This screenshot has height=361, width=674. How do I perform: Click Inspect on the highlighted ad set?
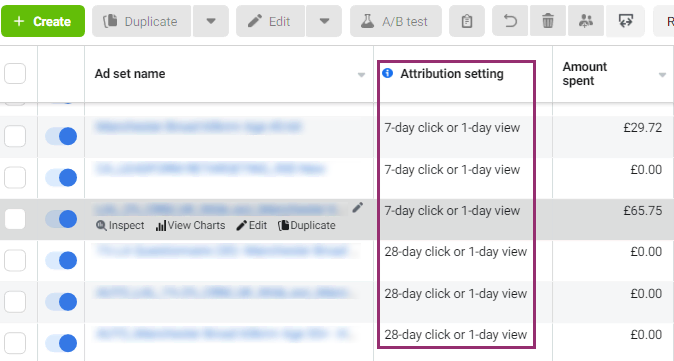tap(120, 225)
